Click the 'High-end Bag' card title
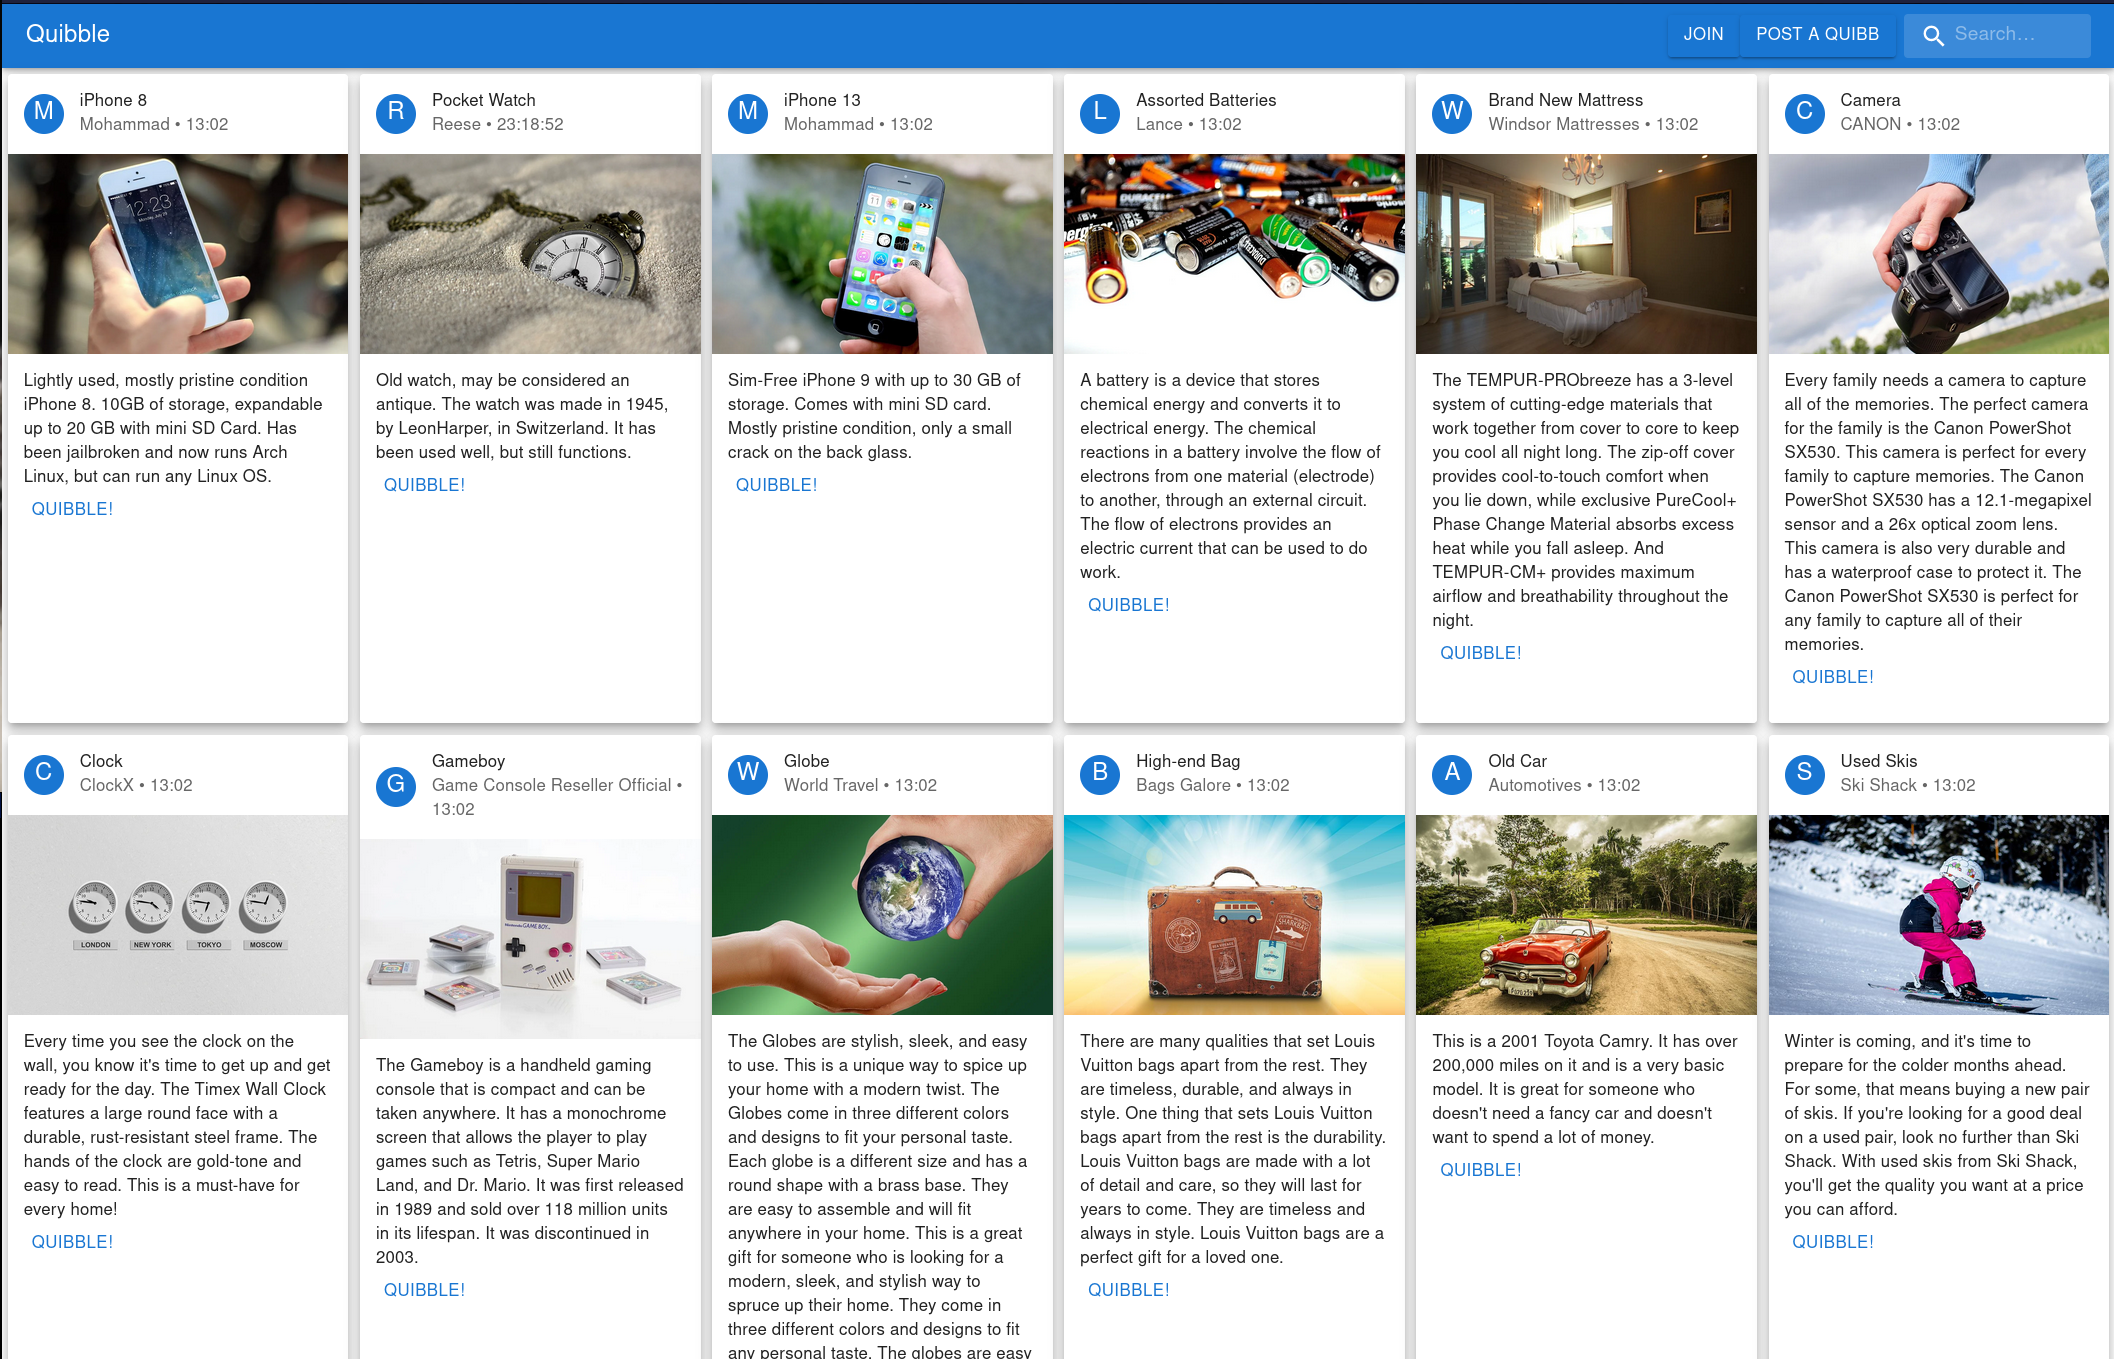 [1188, 761]
